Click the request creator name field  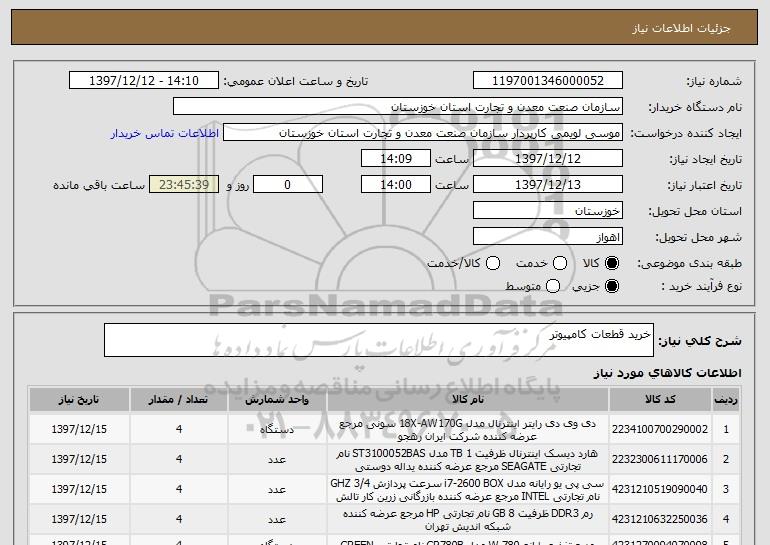pos(423,133)
